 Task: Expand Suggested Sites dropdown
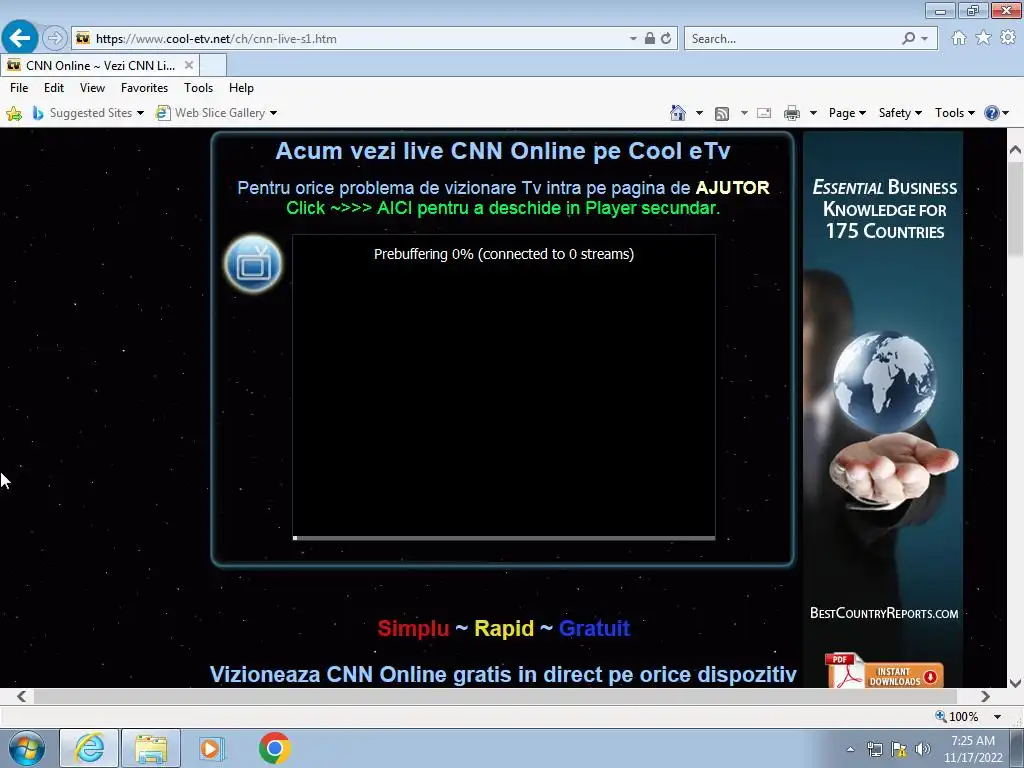[140, 114]
